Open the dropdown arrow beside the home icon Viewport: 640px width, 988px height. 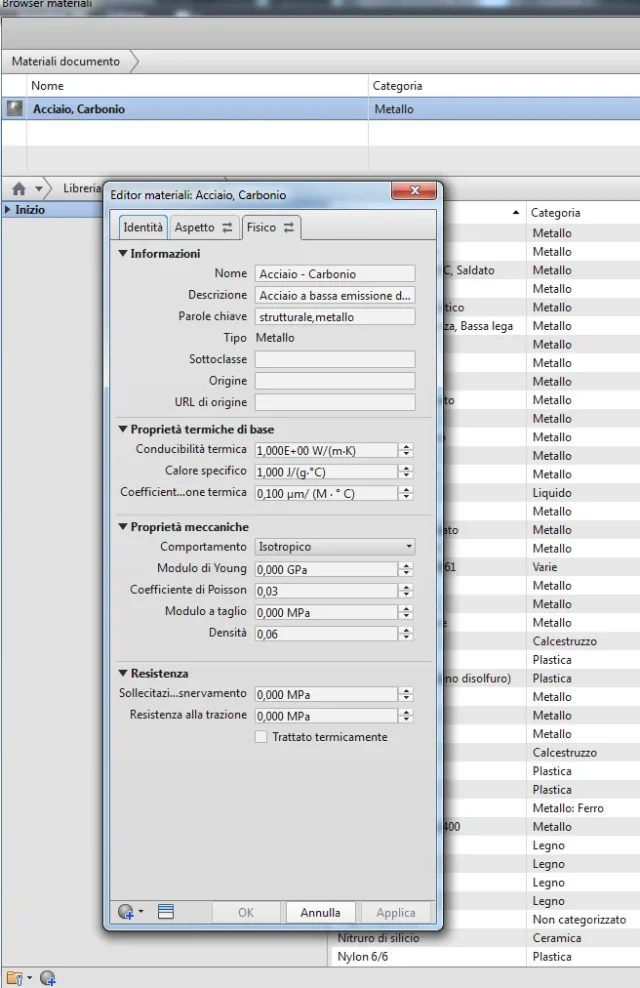[39, 188]
